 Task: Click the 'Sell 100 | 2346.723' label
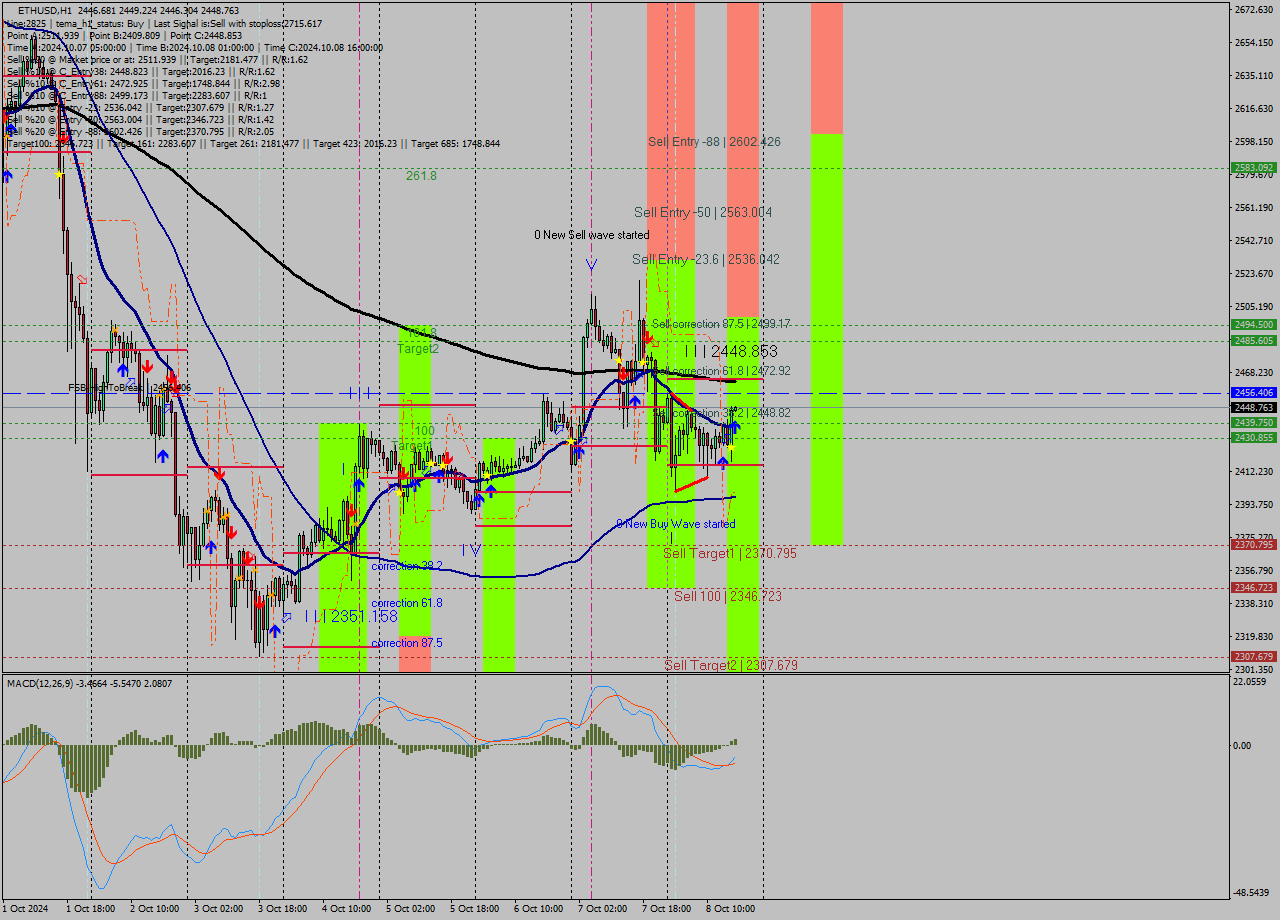point(728,596)
